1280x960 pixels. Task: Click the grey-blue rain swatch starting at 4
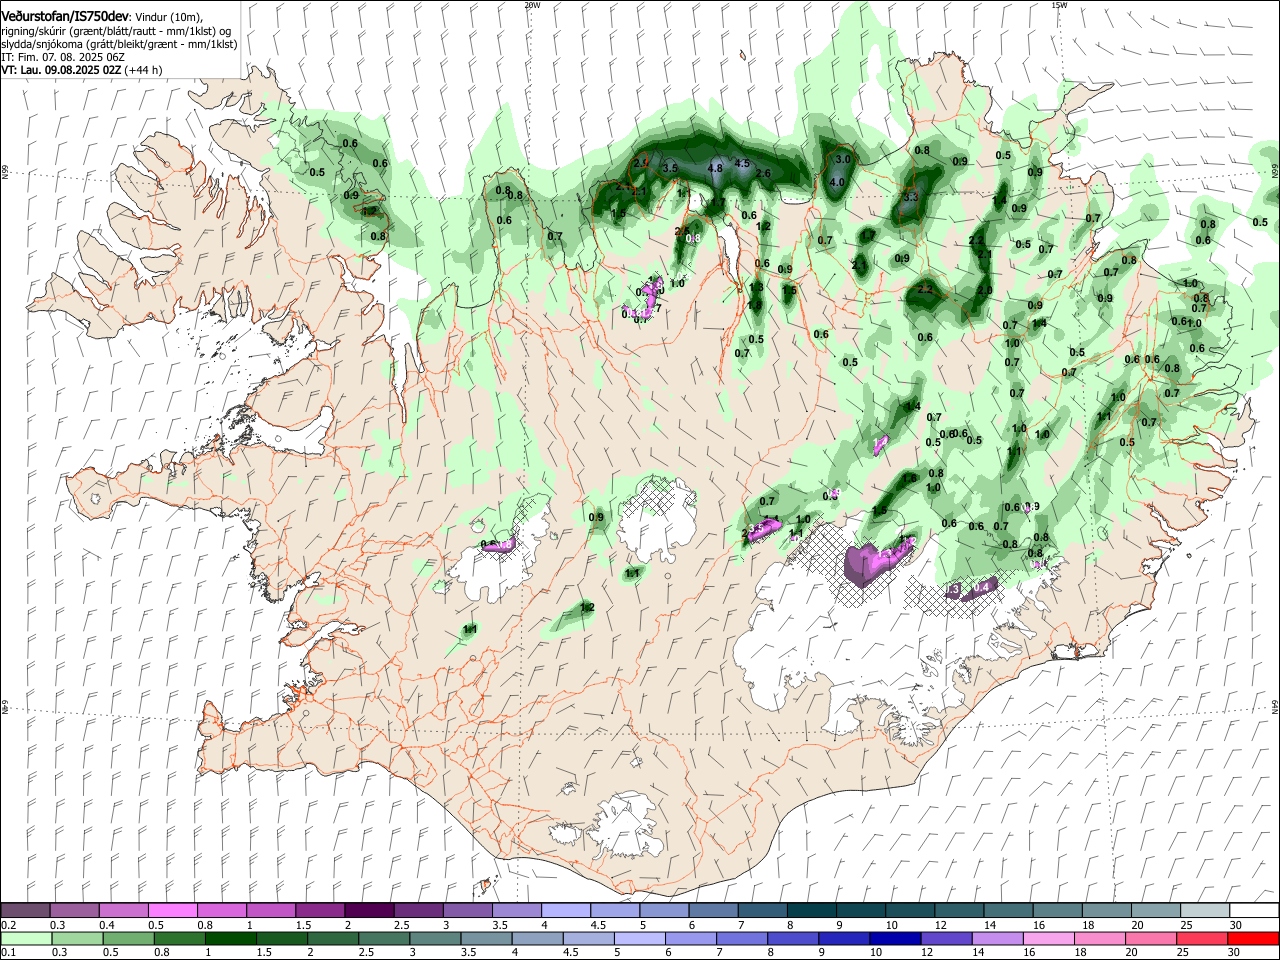click(x=537, y=938)
